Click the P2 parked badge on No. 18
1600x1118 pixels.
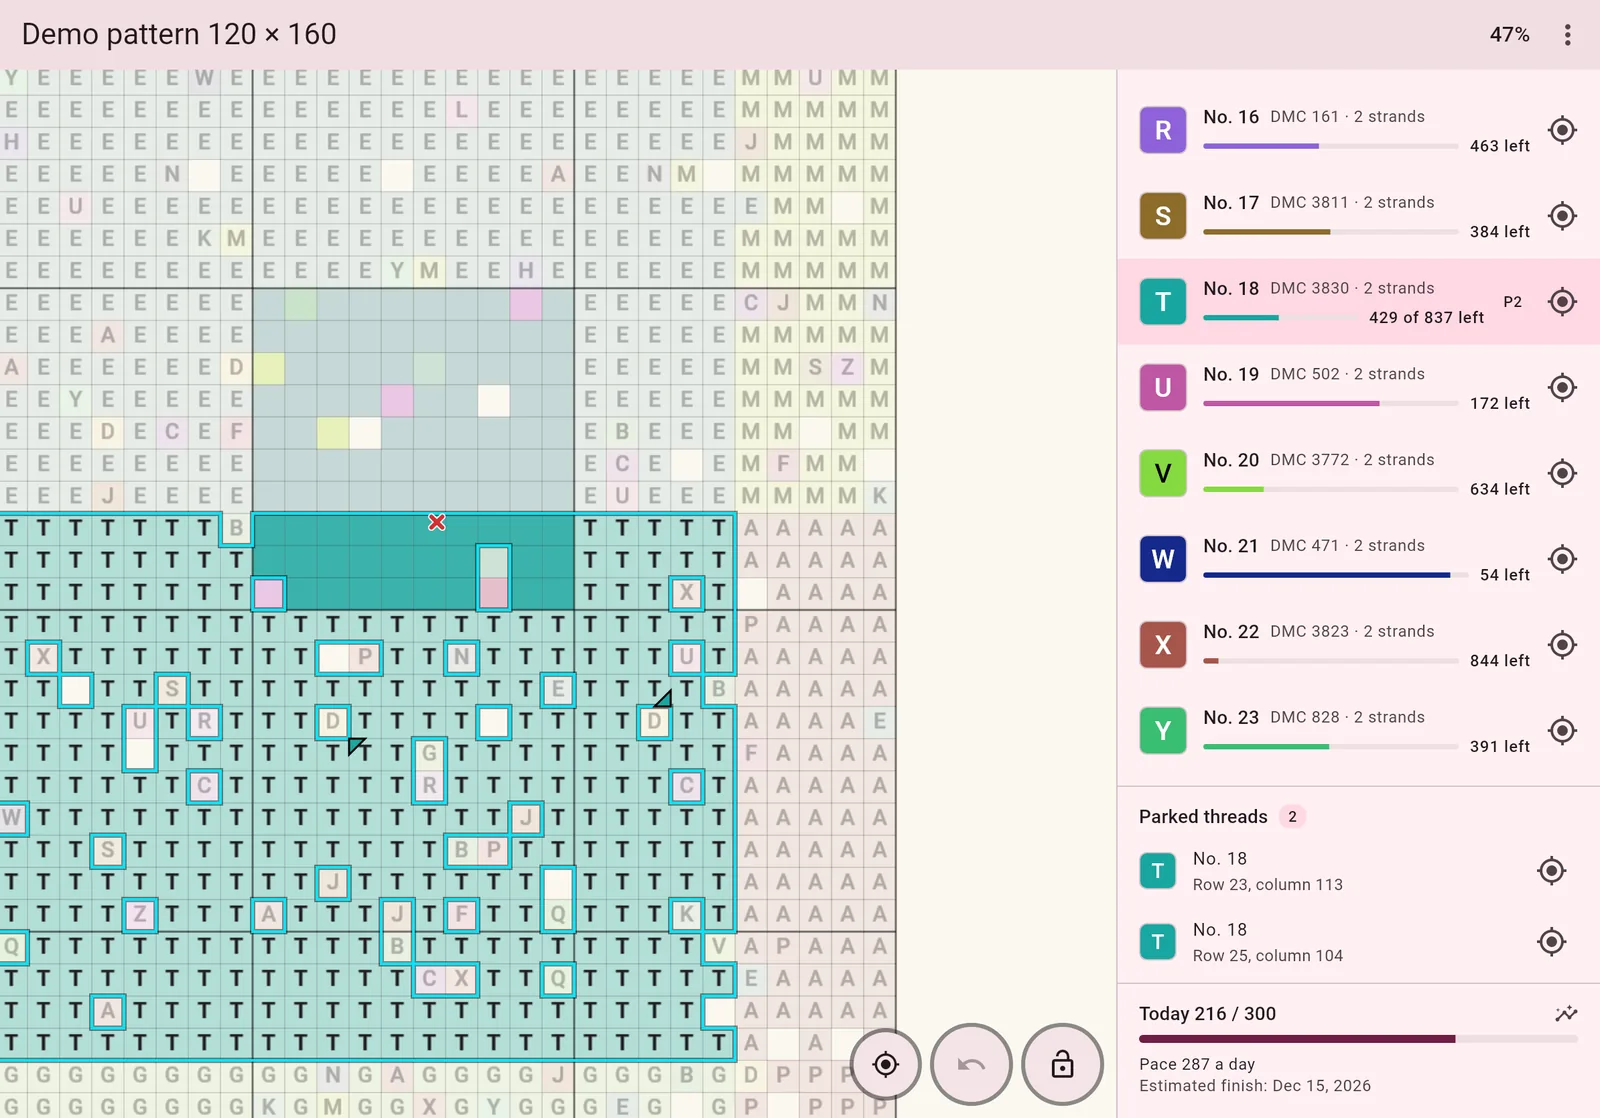click(1512, 302)
